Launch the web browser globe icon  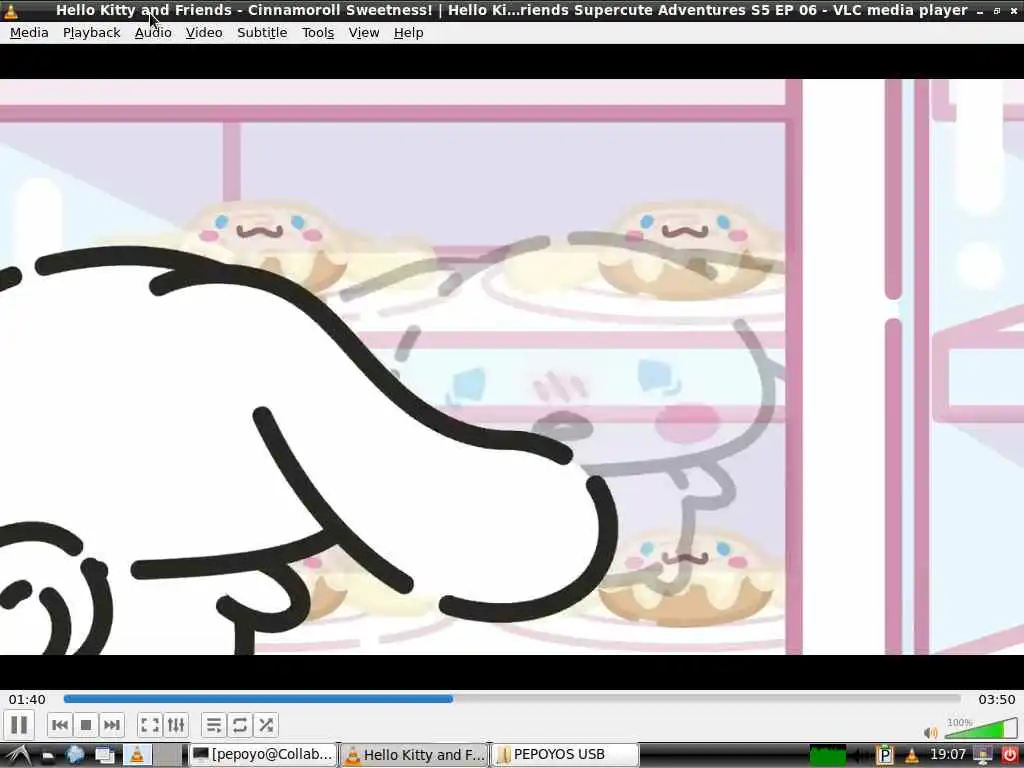(75, 755)
